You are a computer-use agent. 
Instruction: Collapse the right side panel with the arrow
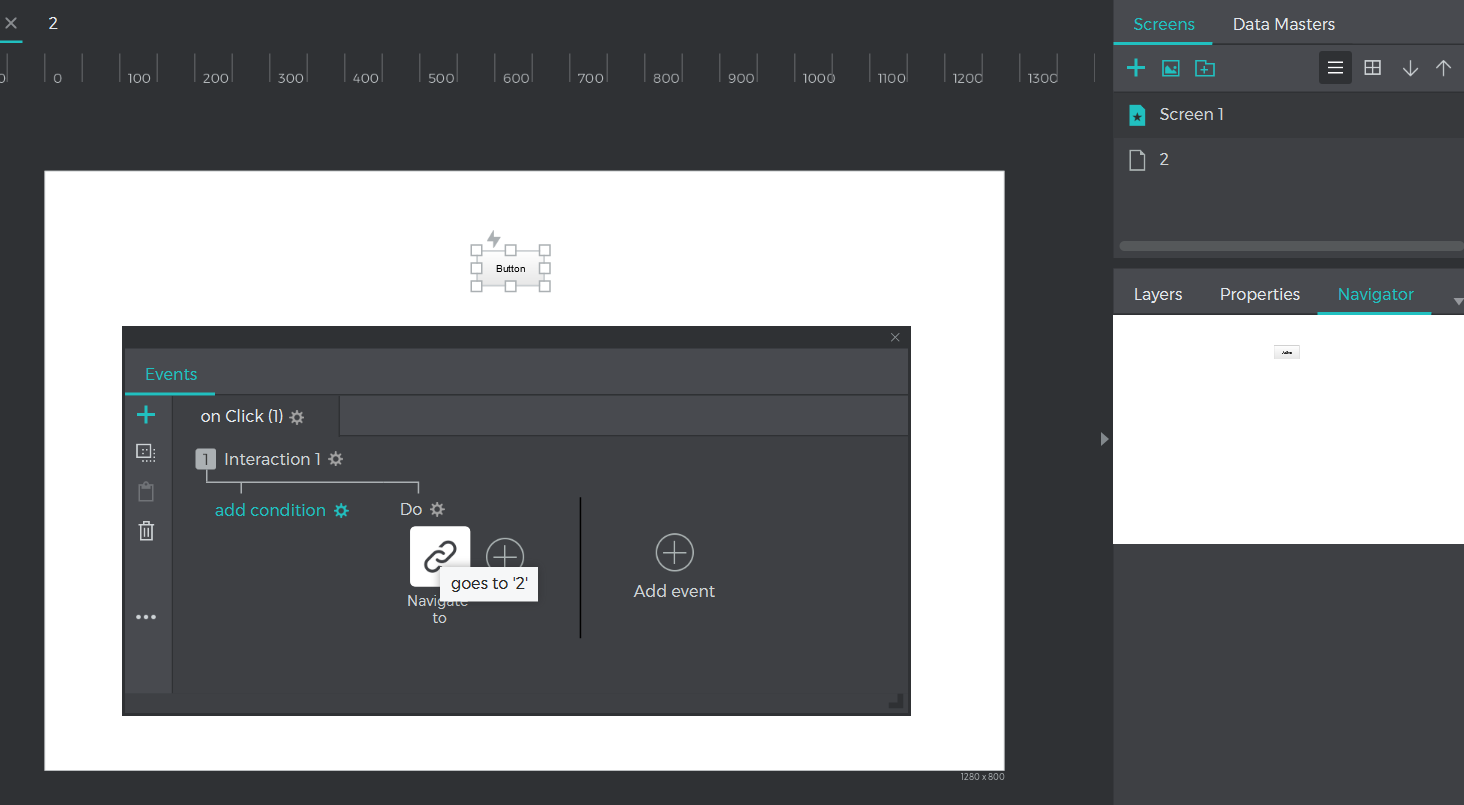click(x=1104, y=438)
